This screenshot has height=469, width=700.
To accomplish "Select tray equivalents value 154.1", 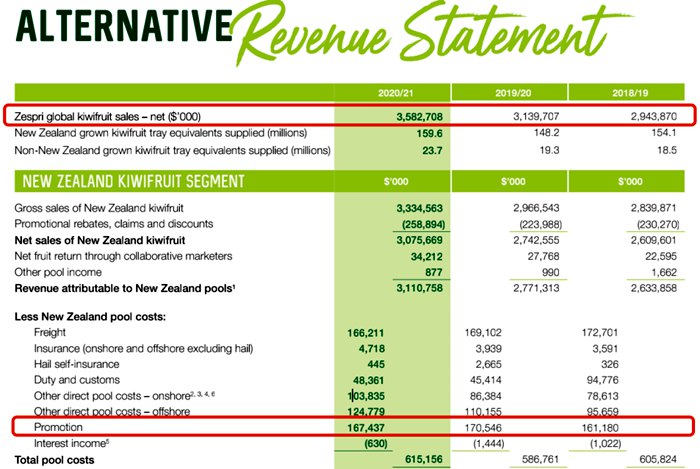I will [663, 133].
